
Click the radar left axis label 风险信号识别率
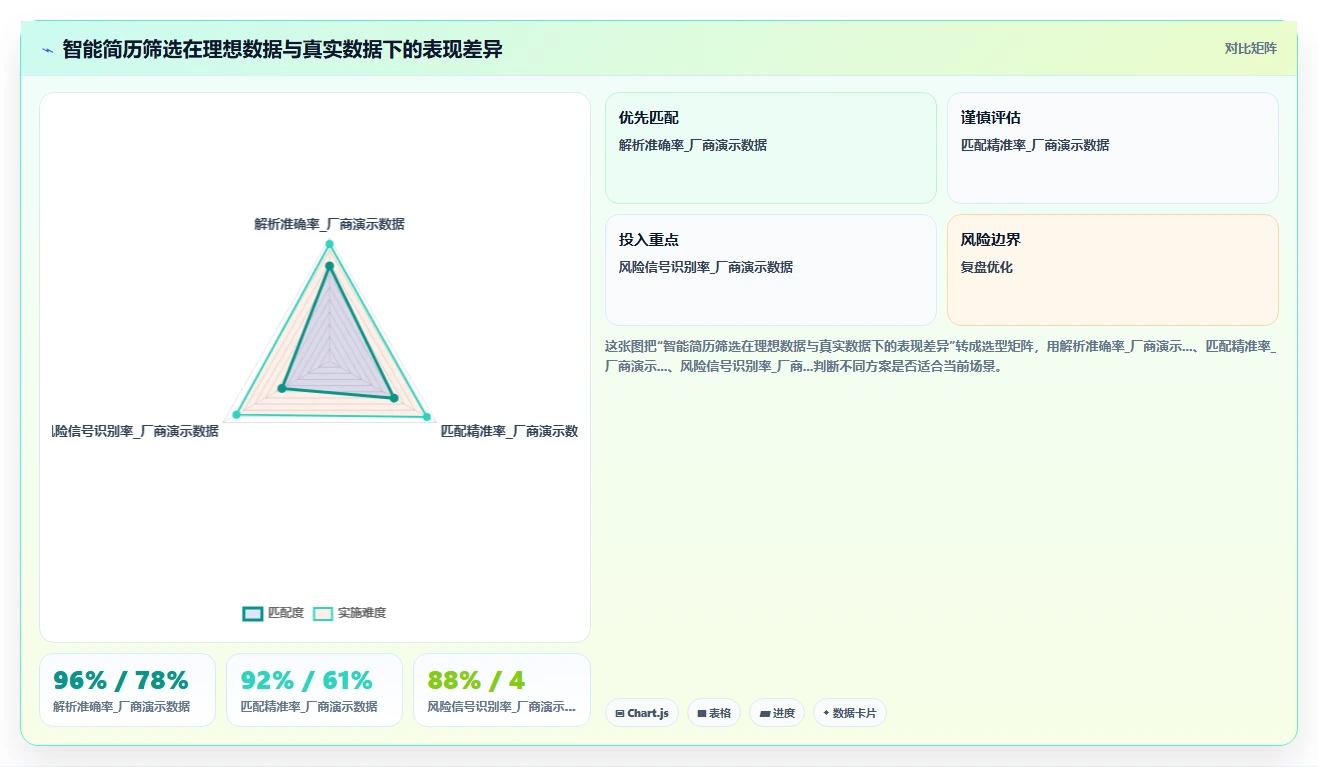[135, 432]
